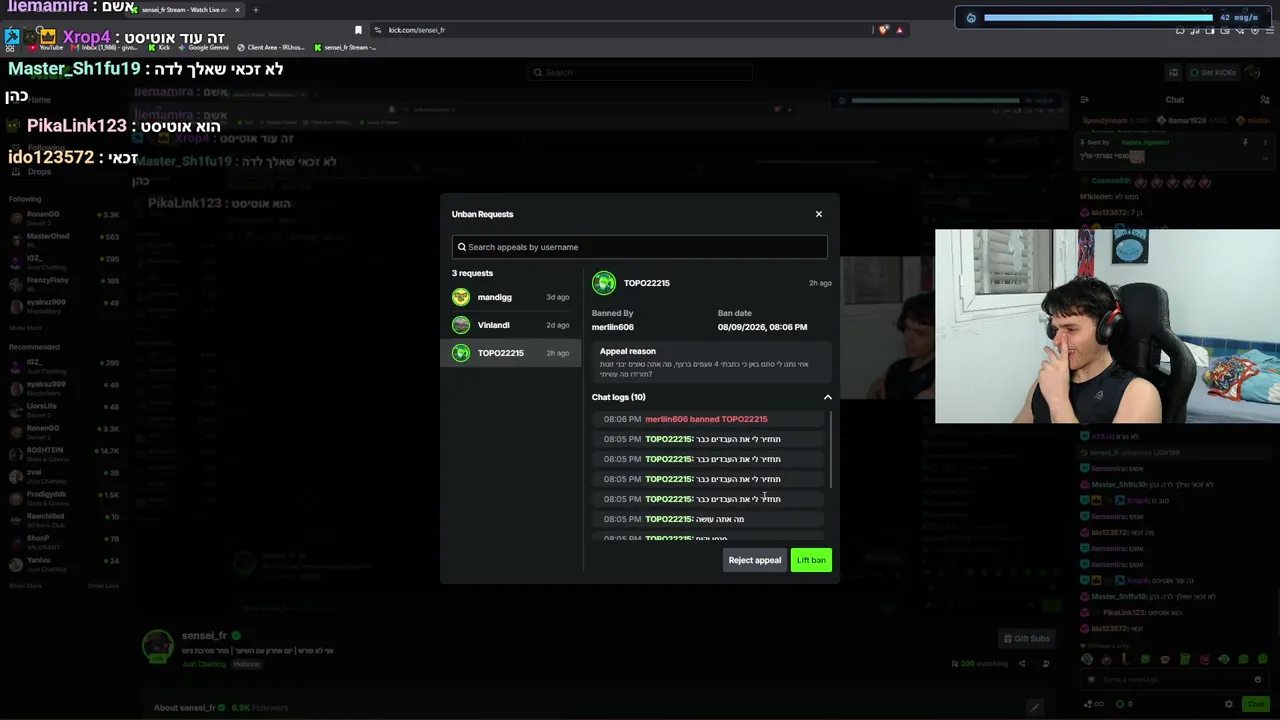1280x720 pixels.
Task: Click the ban date 08/09/2026, 08:06 PM
Action: click(x=762, y=327)
